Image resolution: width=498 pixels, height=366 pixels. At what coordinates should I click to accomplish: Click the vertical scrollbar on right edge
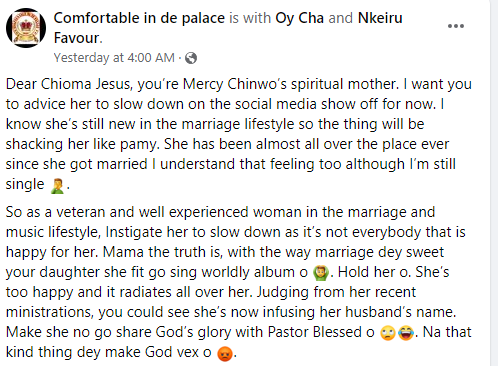[494, 183]
